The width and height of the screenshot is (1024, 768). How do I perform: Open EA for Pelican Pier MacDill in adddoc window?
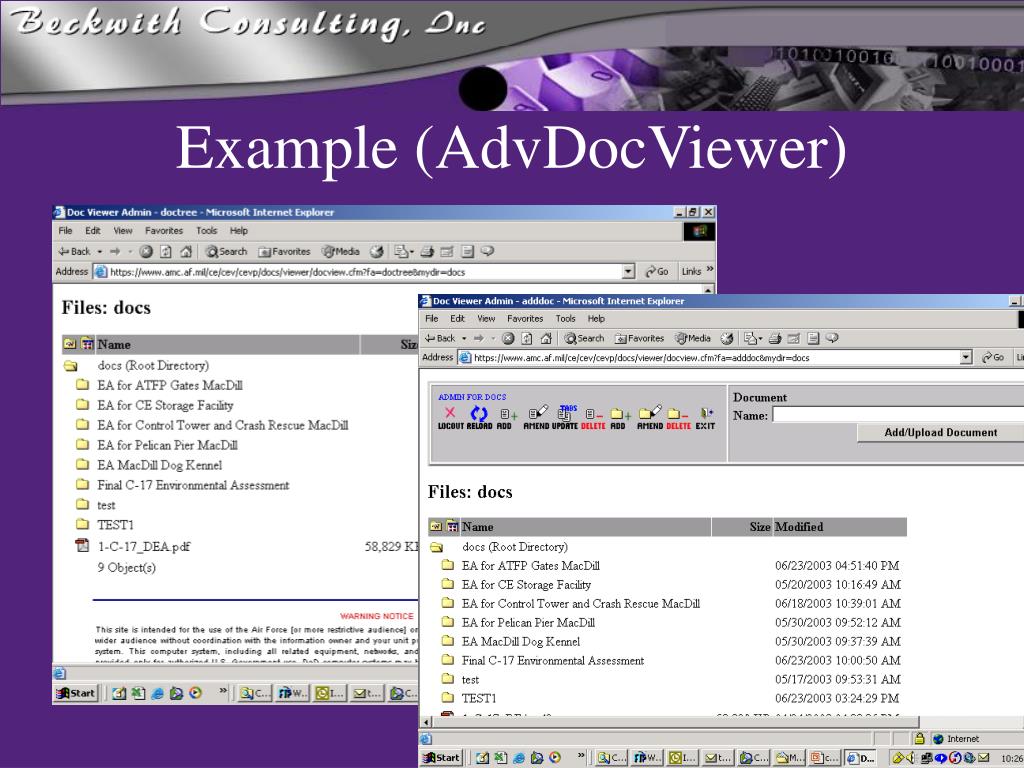tap(528, 622)
